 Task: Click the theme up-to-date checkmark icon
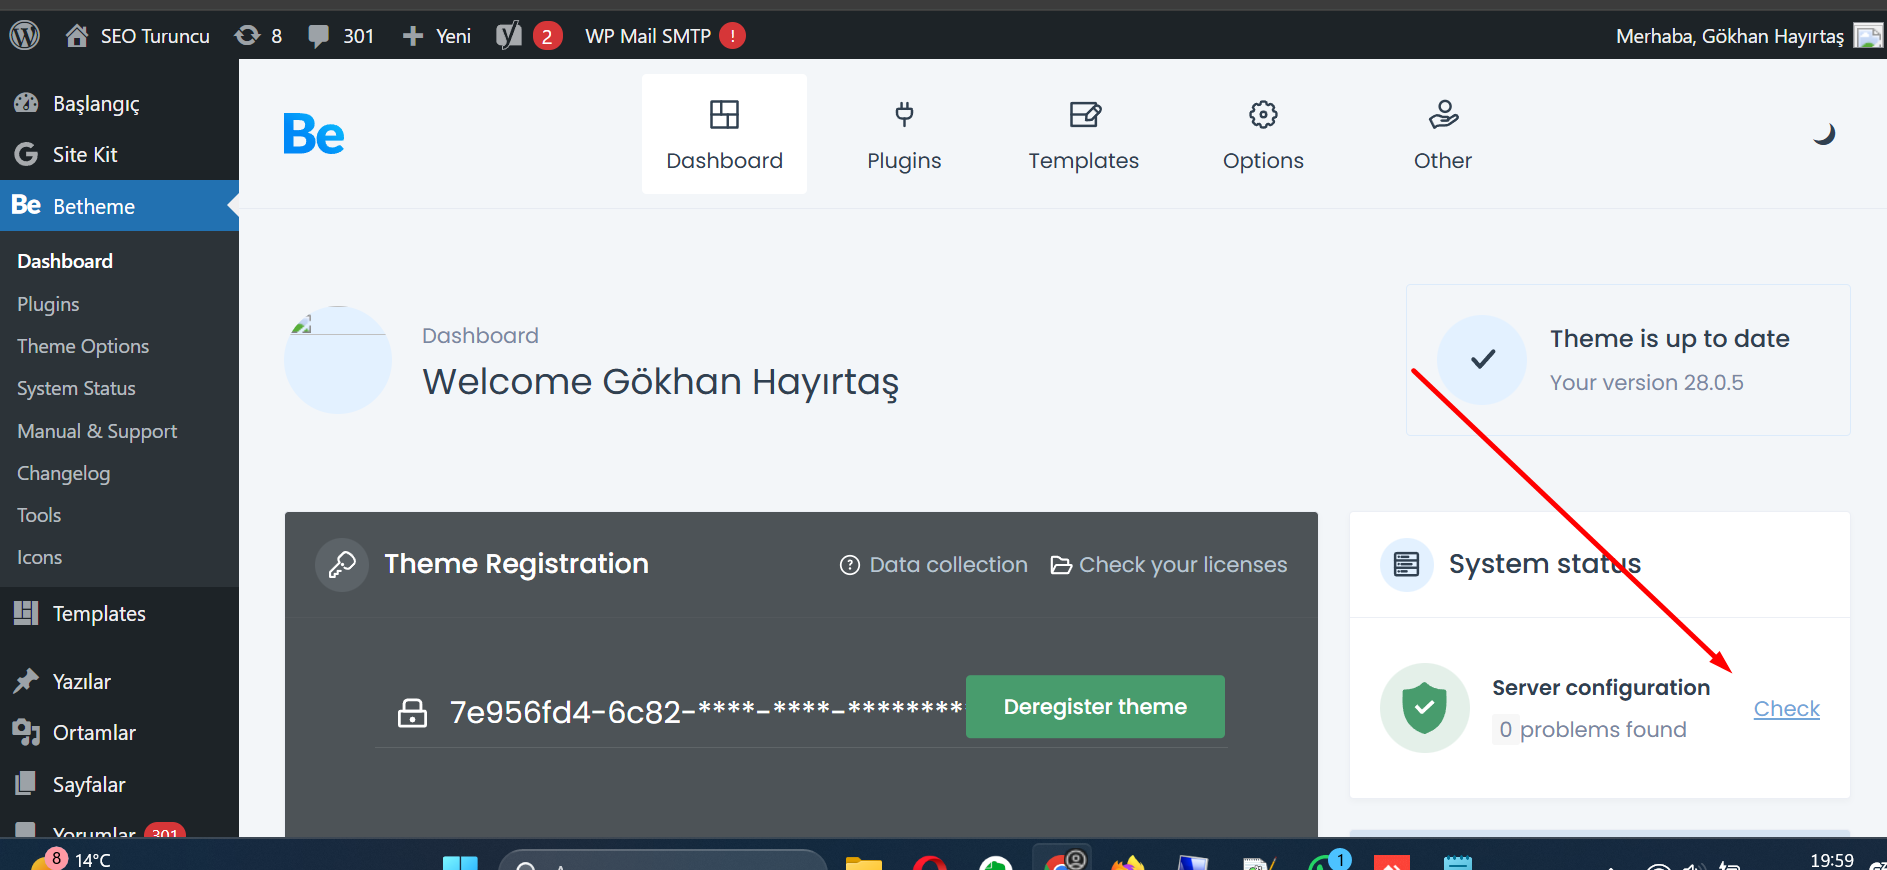click(1483, 359)
